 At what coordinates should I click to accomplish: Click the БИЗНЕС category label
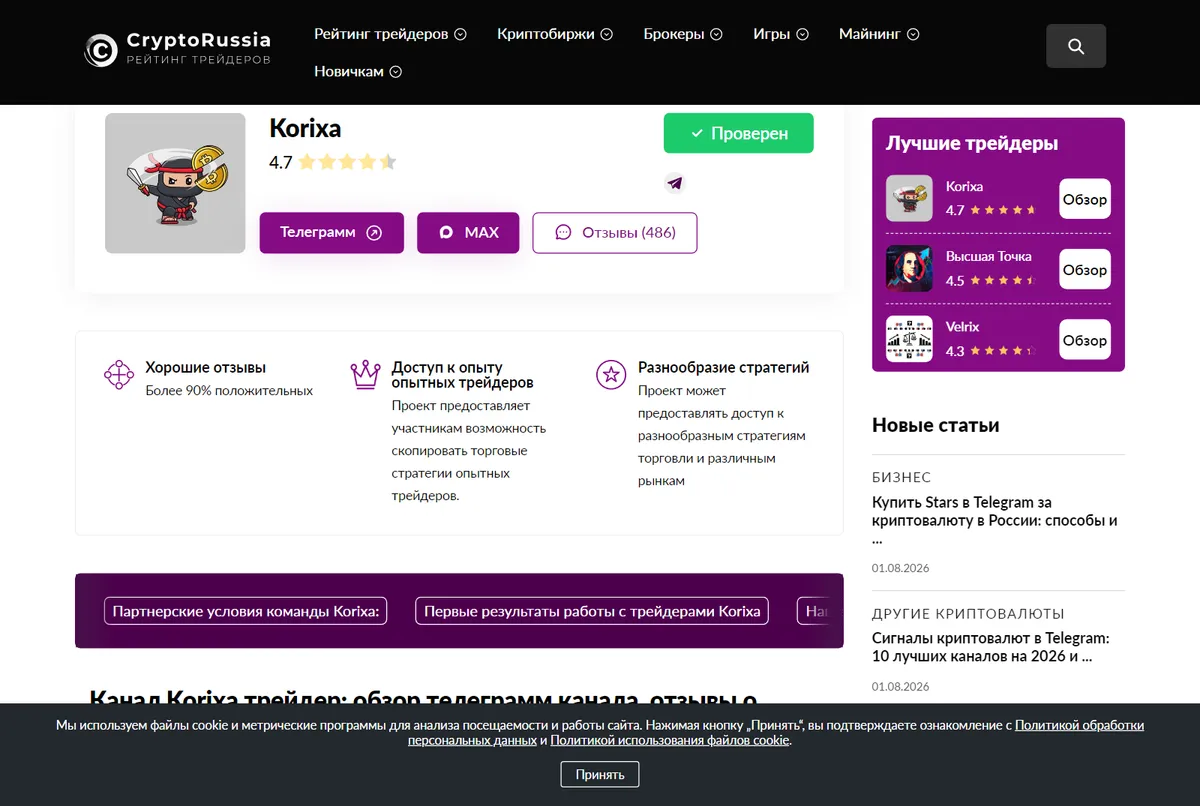[x=901, y=477]
